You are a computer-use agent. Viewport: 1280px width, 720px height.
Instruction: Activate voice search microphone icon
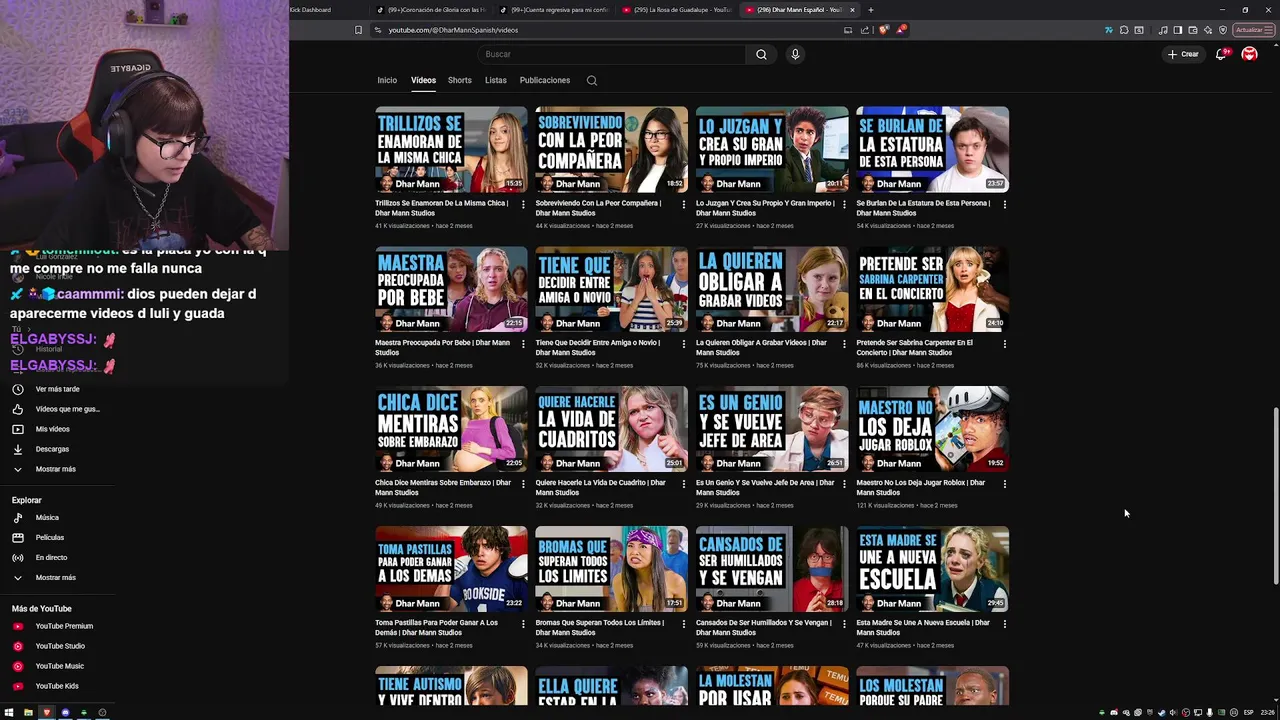click(795, 54)
